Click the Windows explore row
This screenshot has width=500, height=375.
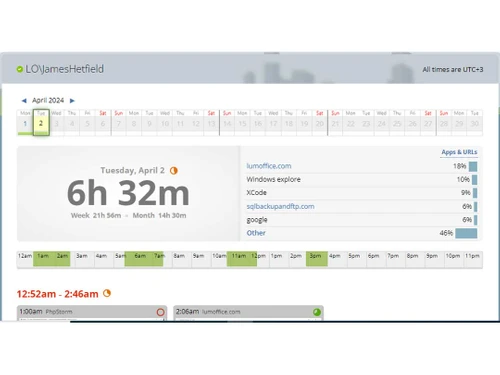[362, 179]
